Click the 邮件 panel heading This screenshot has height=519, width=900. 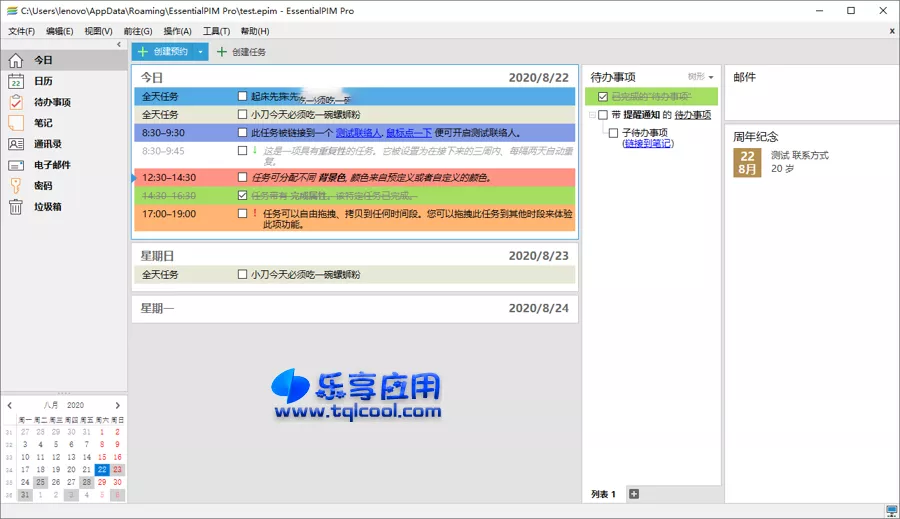tap(744, 77)
